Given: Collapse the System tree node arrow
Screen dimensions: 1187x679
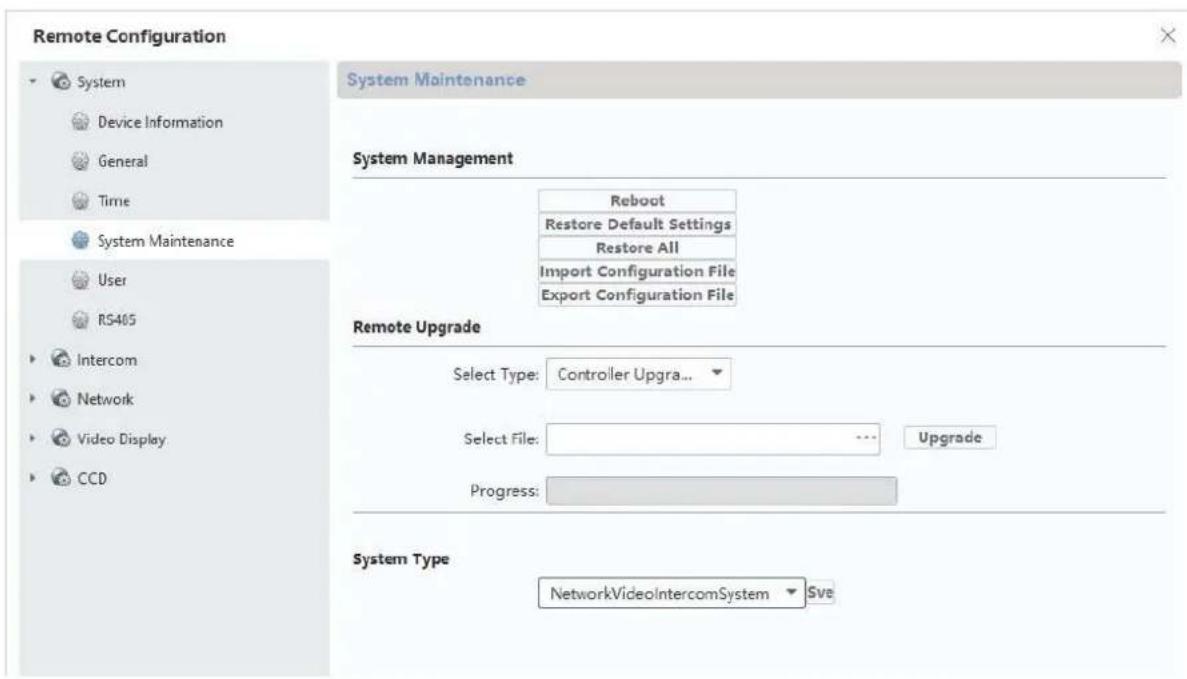Looking at the screenshot, I should click(x=33, y=80).
